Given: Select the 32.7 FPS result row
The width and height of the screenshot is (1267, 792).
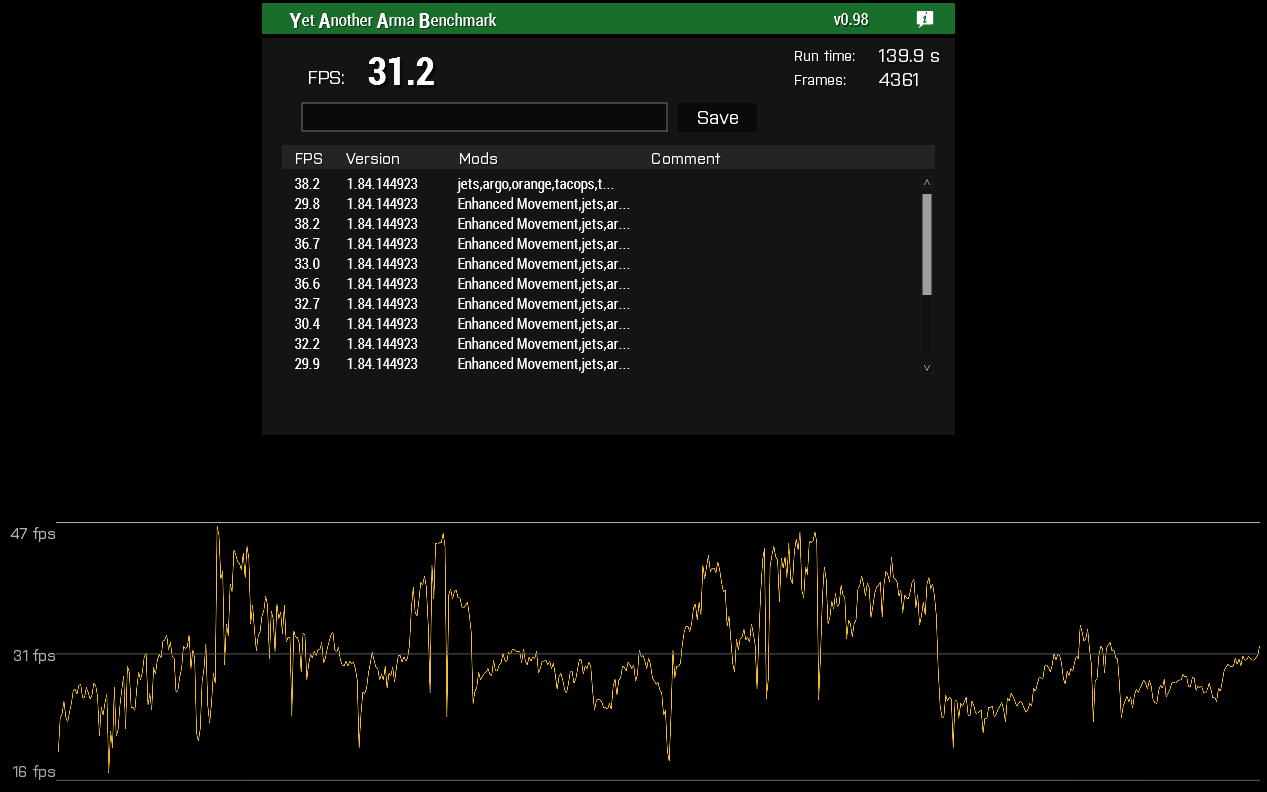Looking at the screenshot, I should coord(602,304).
